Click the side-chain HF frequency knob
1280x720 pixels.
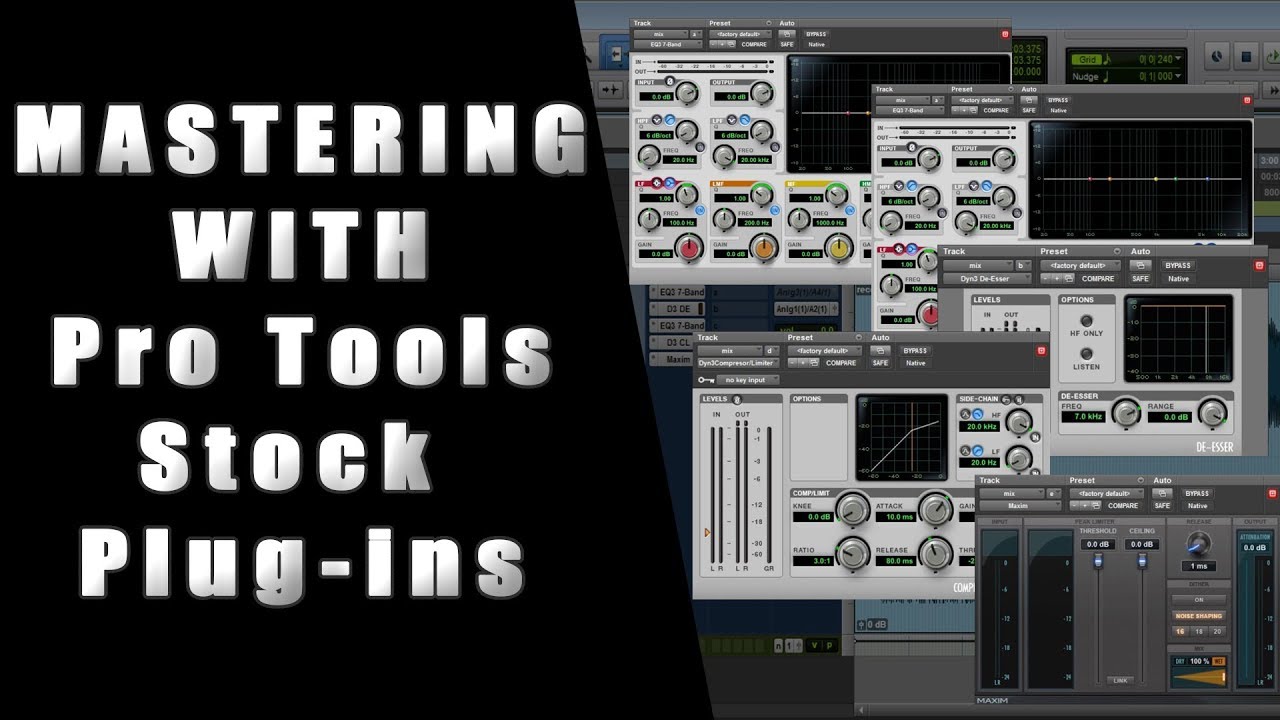point(1018,421)
